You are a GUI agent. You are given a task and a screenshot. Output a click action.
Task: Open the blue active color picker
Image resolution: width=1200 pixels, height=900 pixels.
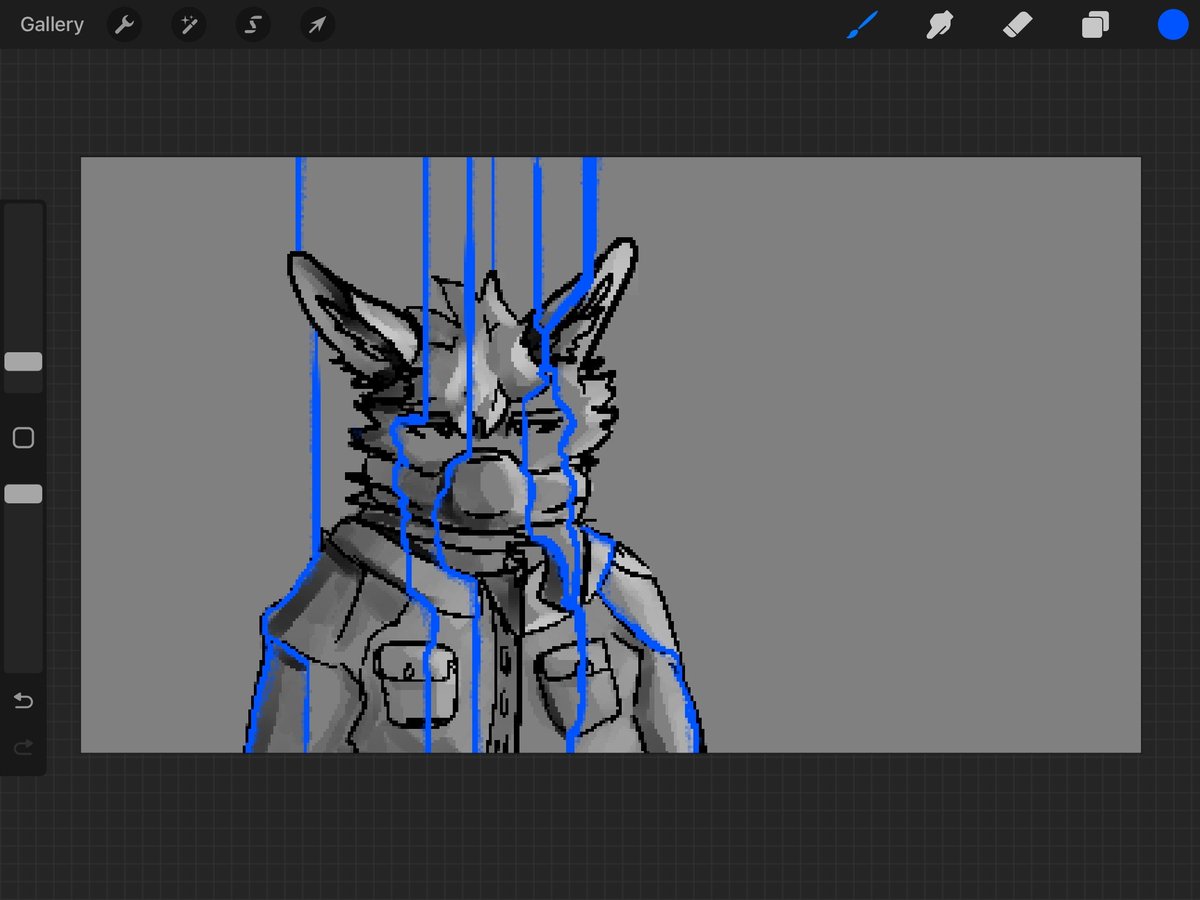pos(1173,25)
